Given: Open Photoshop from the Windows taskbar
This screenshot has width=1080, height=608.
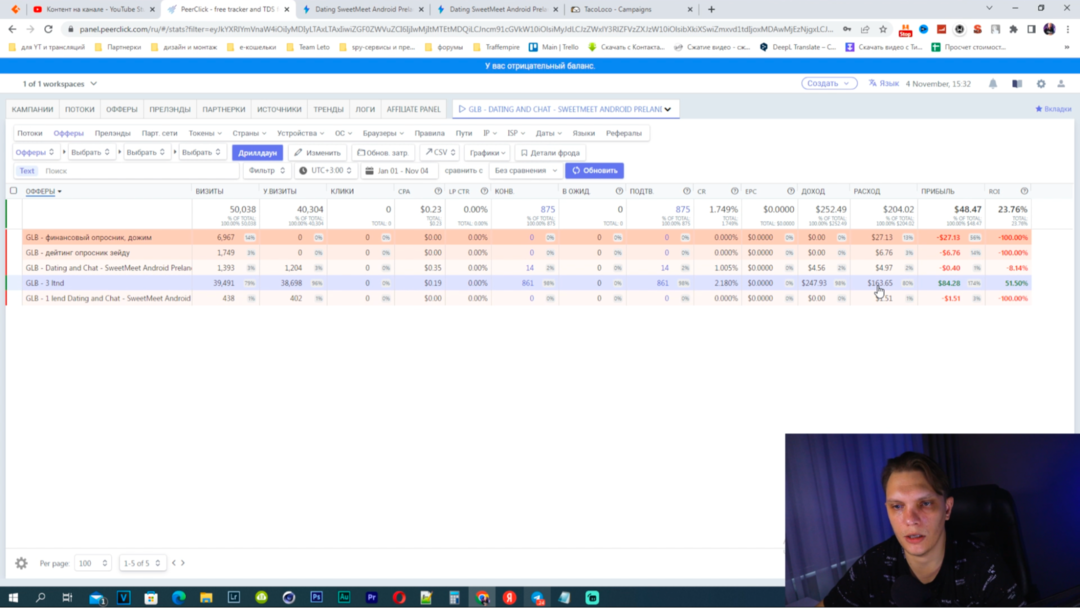Looking at the screenshot, I should point(316,597).
